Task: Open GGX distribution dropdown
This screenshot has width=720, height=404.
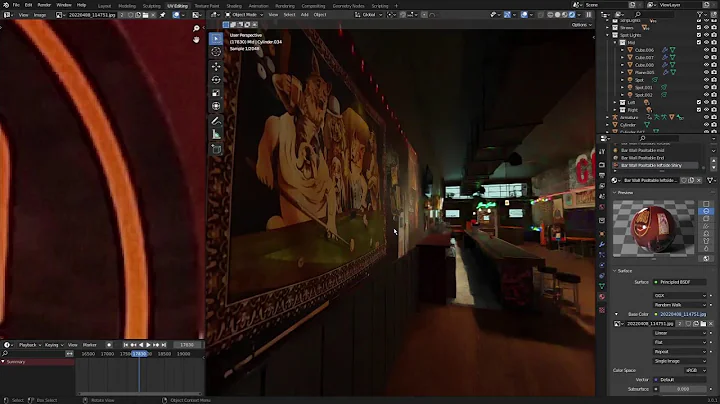Action: coord(680,296)
